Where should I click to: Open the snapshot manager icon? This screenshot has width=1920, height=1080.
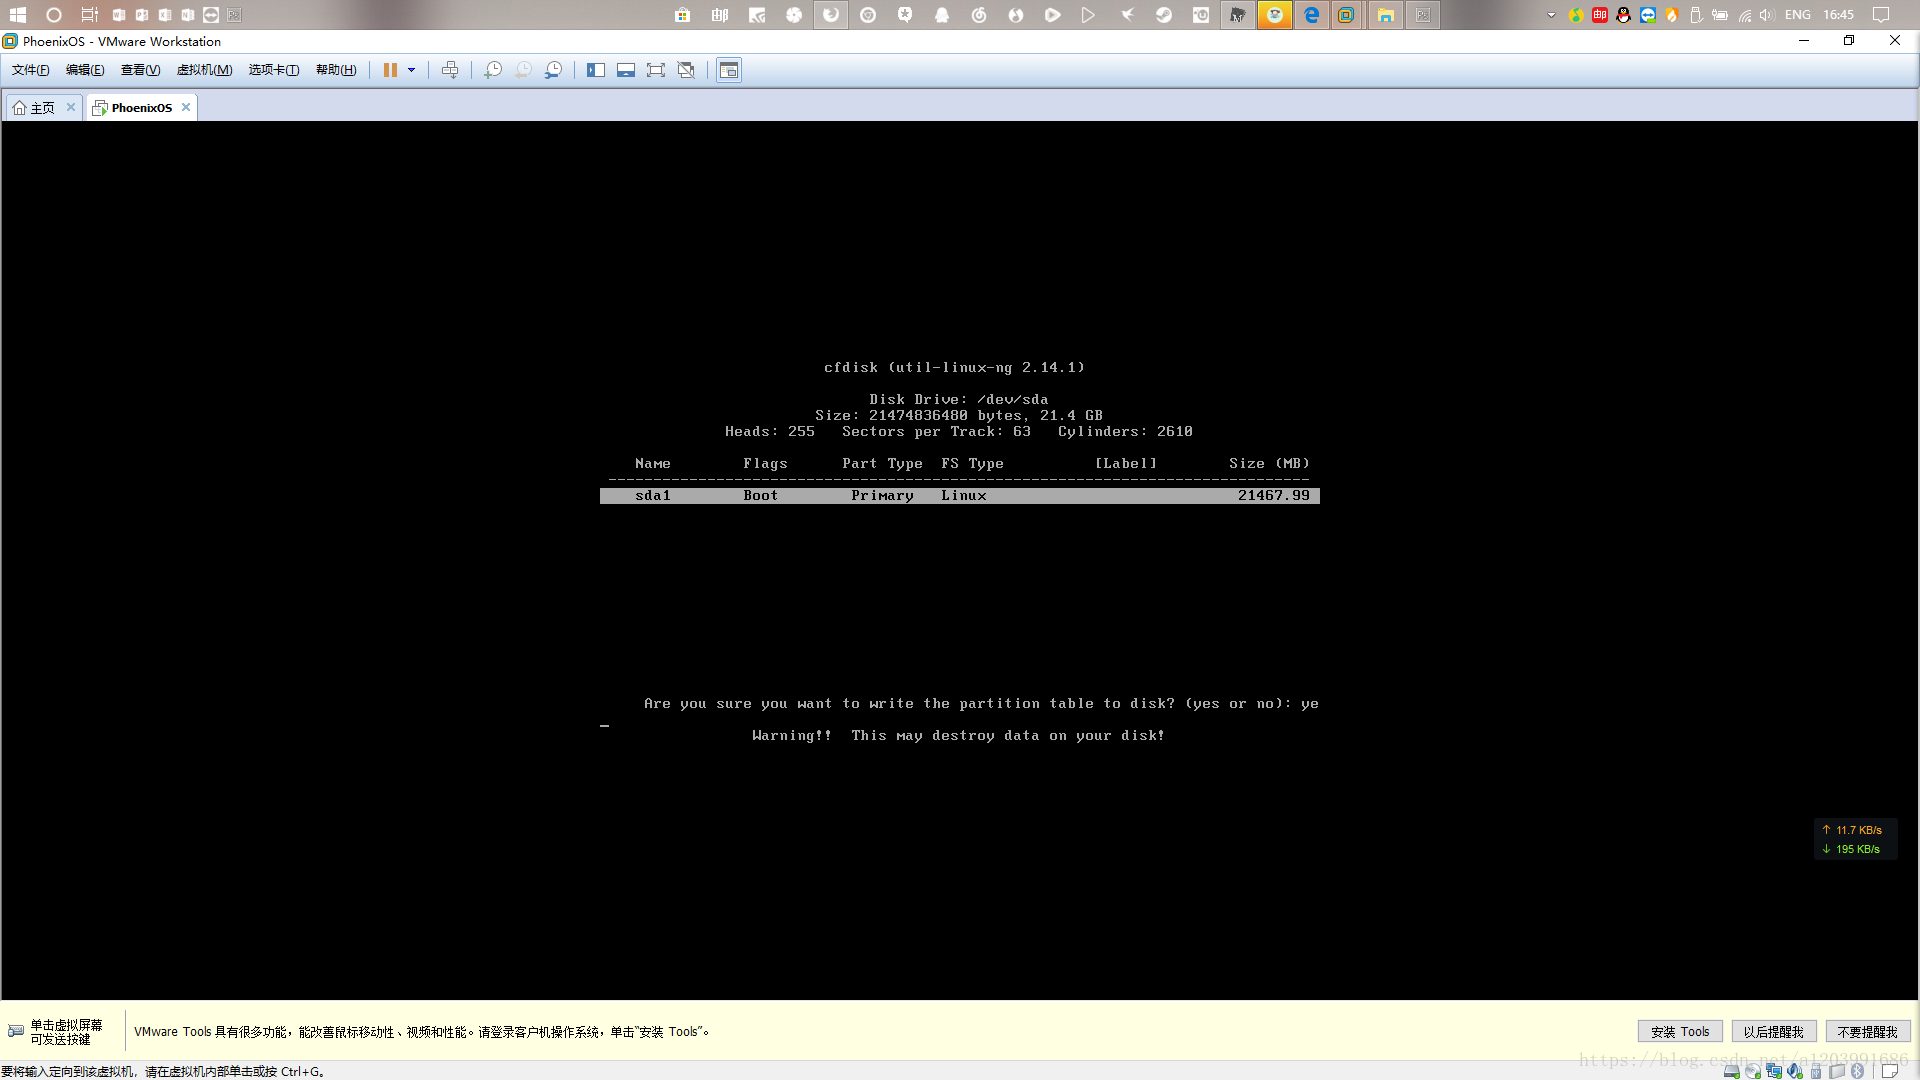[x=553, y=70]
